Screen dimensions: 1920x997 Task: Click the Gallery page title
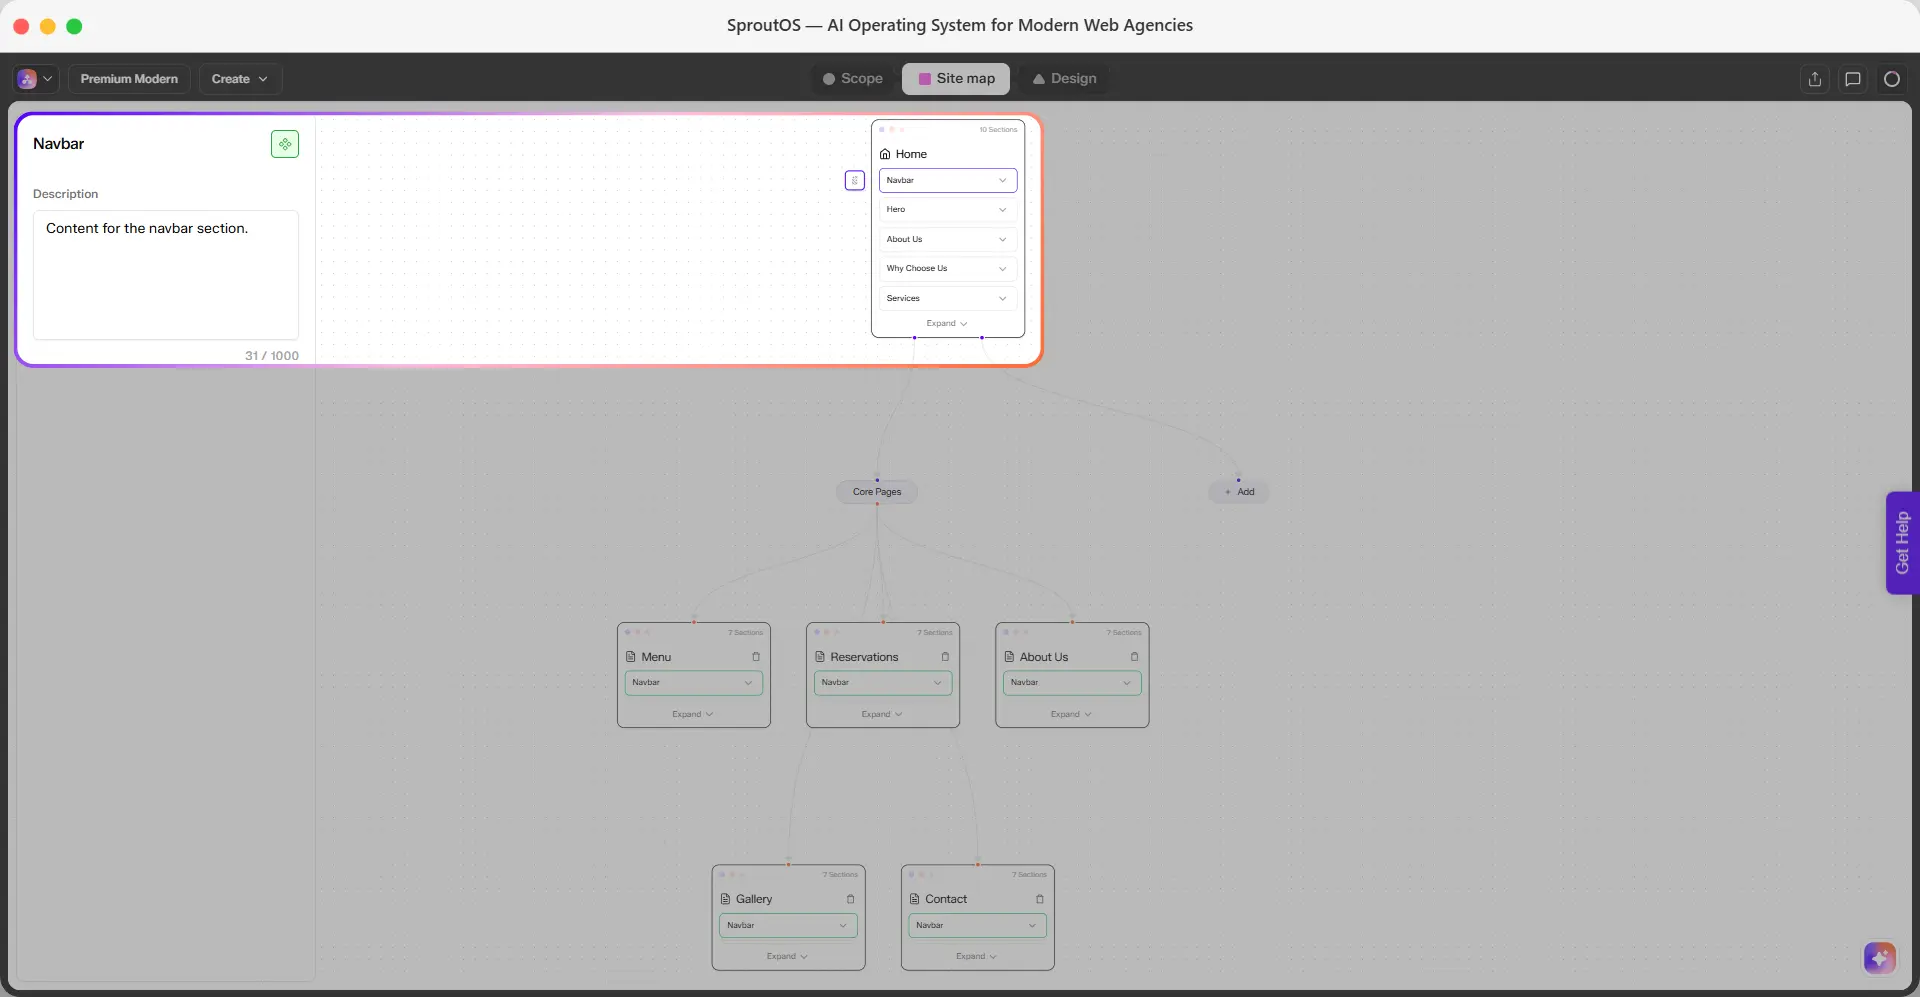754,899
